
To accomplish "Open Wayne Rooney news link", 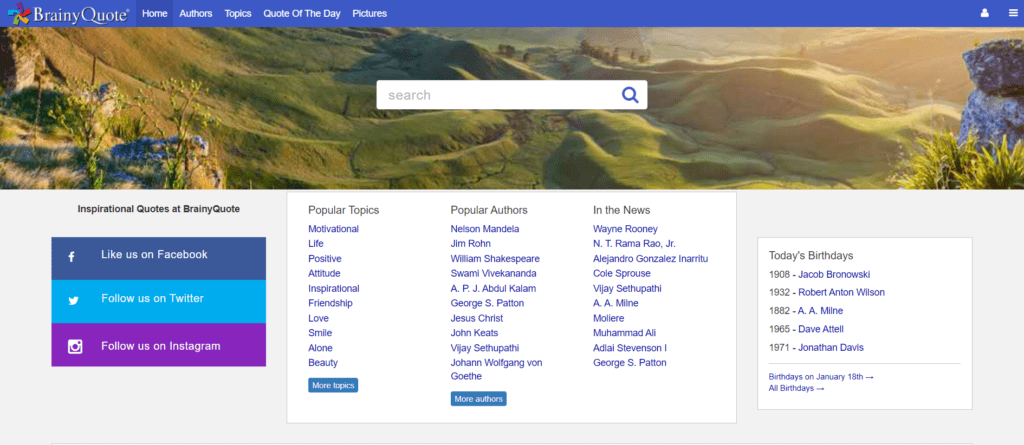I will (x=625, y=229).
